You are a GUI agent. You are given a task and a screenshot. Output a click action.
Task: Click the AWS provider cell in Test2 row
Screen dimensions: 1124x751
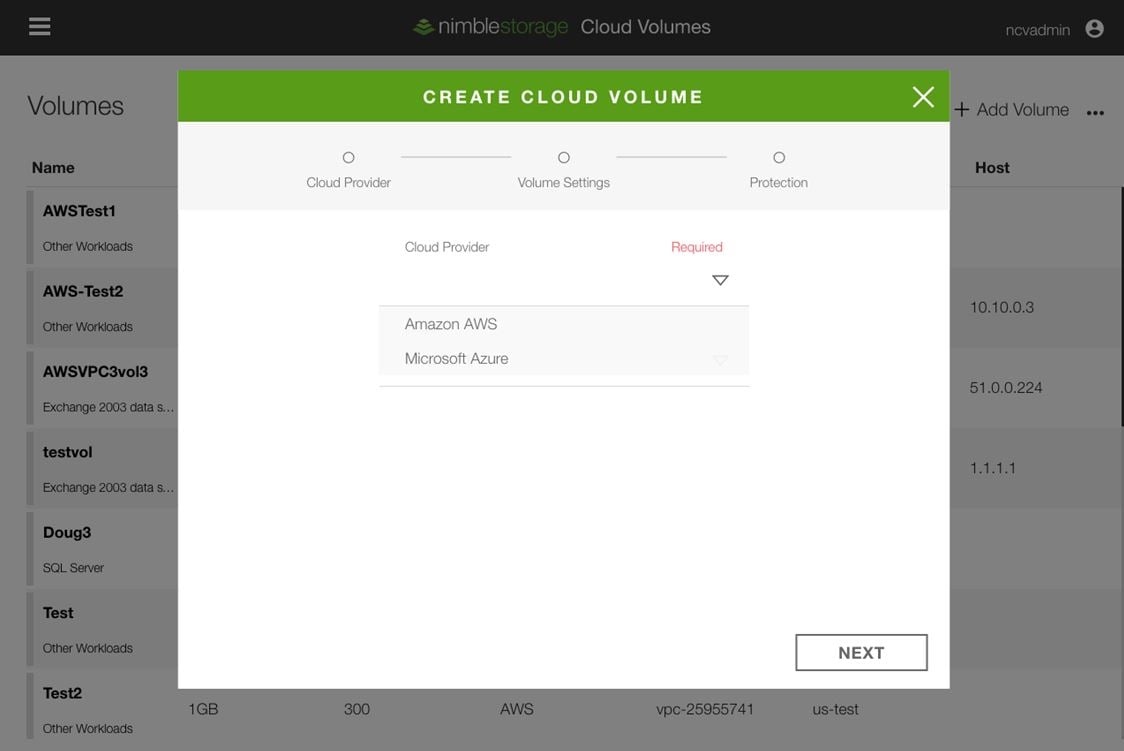pos(517,709)
